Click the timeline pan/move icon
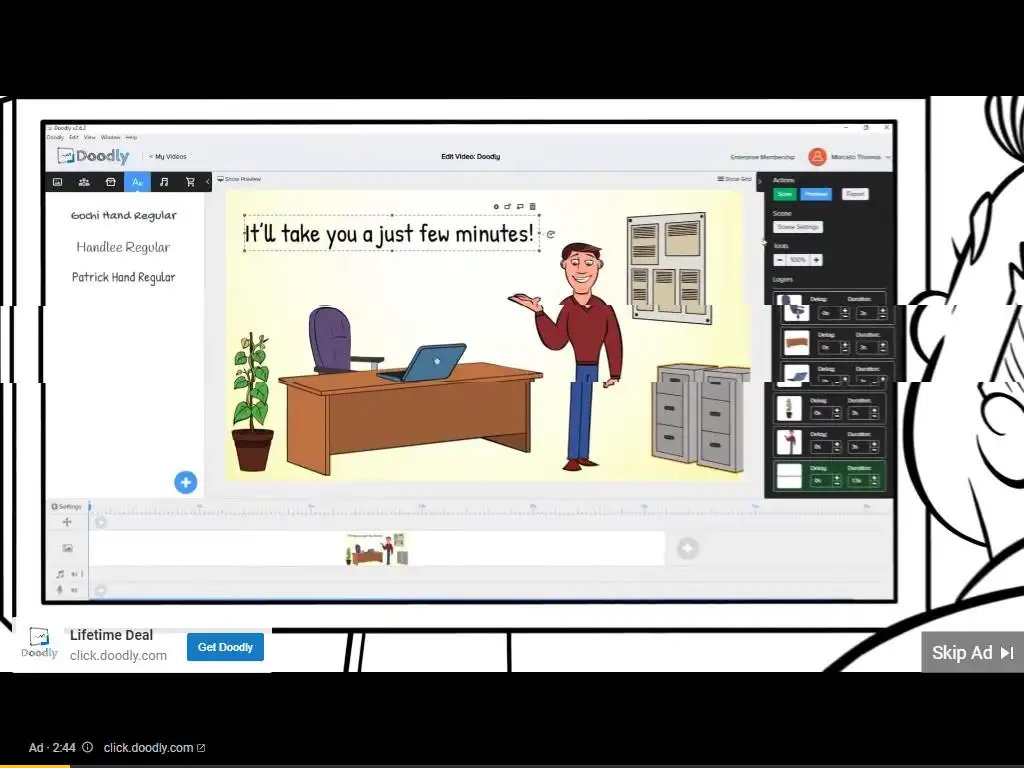Screen dimensions: 1024x768 coord(67,522)
